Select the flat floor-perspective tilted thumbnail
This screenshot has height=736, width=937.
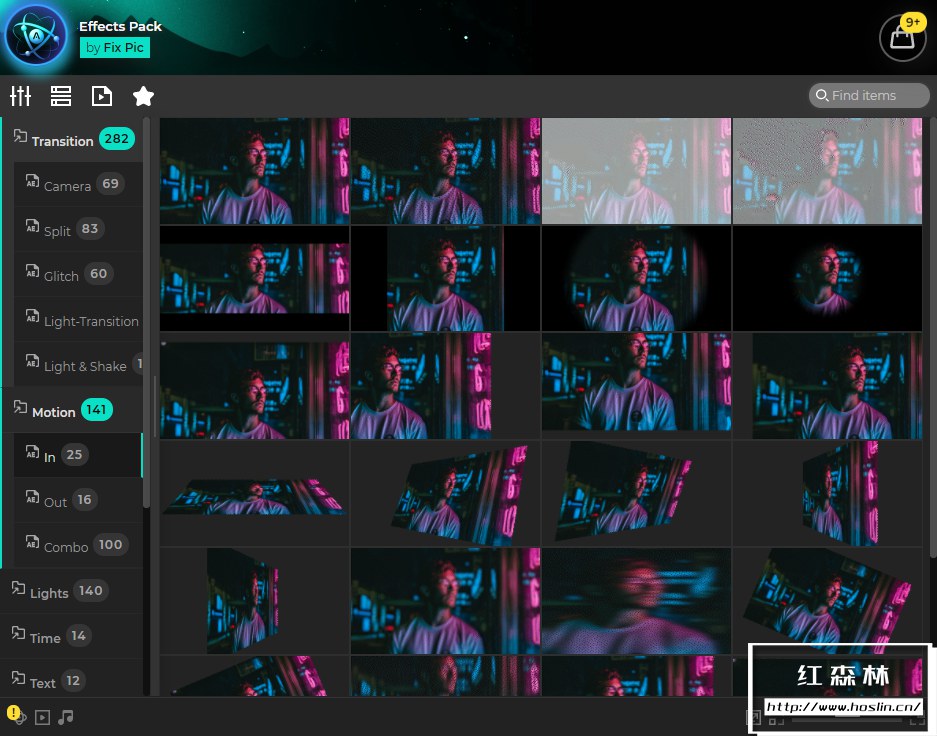255,493
